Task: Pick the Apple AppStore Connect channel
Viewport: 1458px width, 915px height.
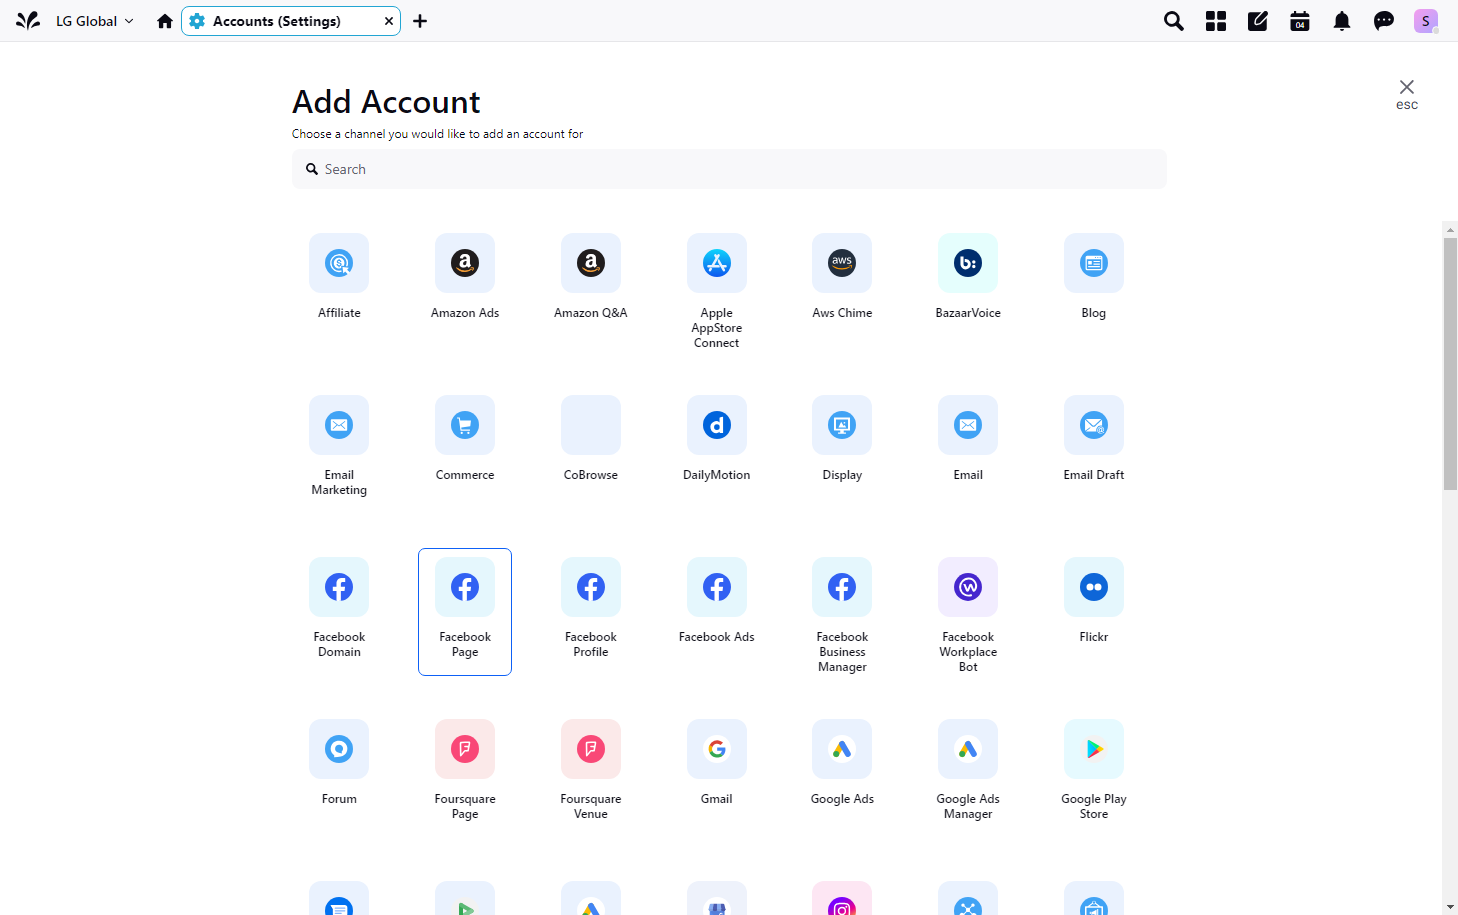Action: [716, 263]
